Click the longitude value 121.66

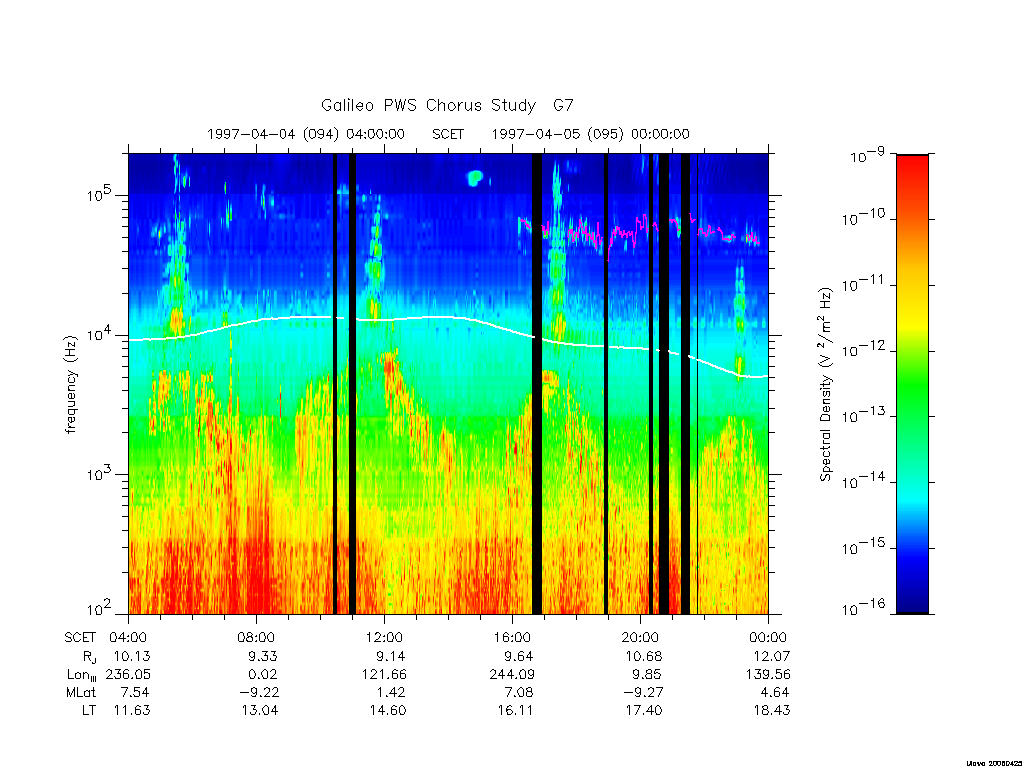[384, 674]
